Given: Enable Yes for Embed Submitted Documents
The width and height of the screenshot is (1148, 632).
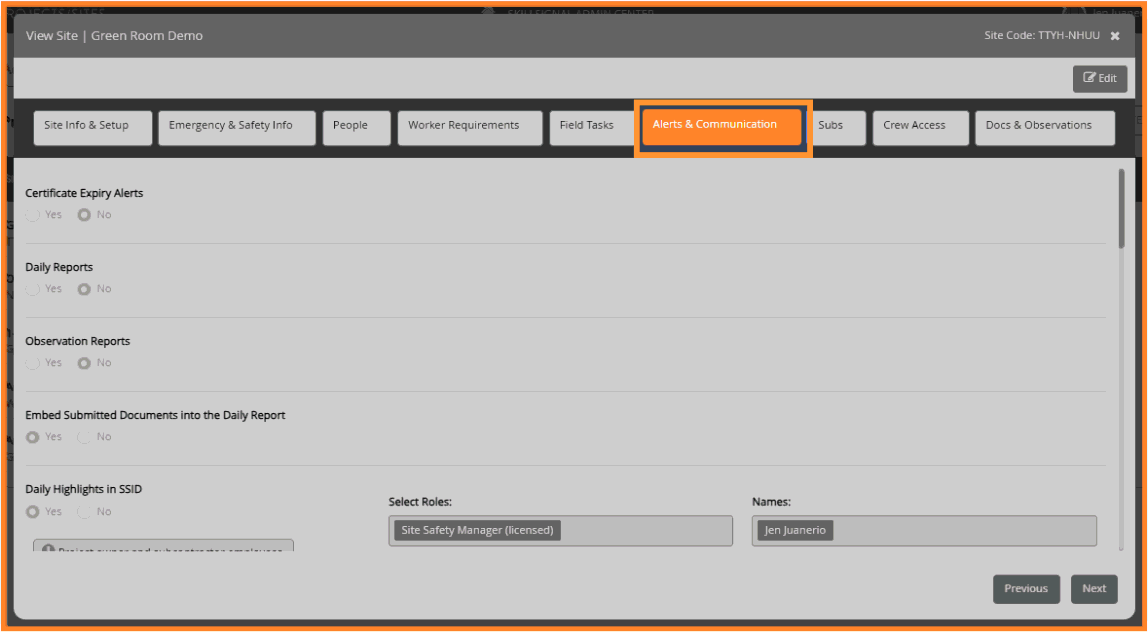Looking at the screenshot, I should (x=32, y=437).
